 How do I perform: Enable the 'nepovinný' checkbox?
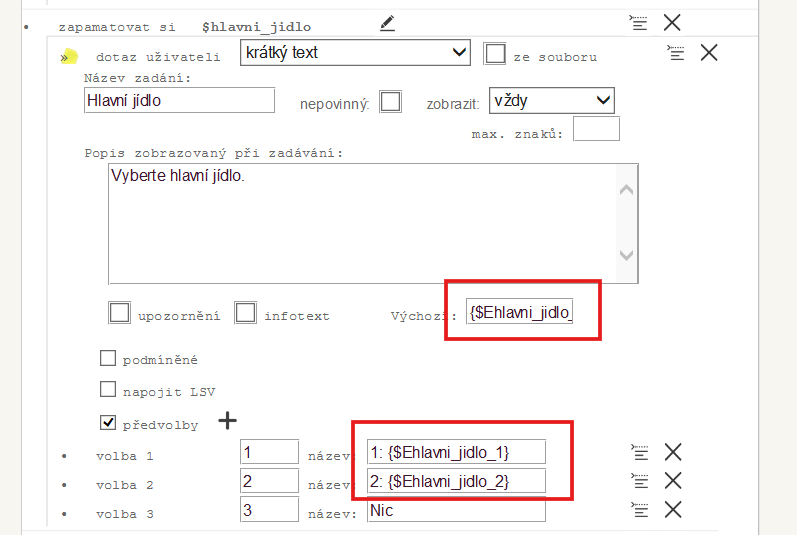pyautogui.click(x=390, y=102)
